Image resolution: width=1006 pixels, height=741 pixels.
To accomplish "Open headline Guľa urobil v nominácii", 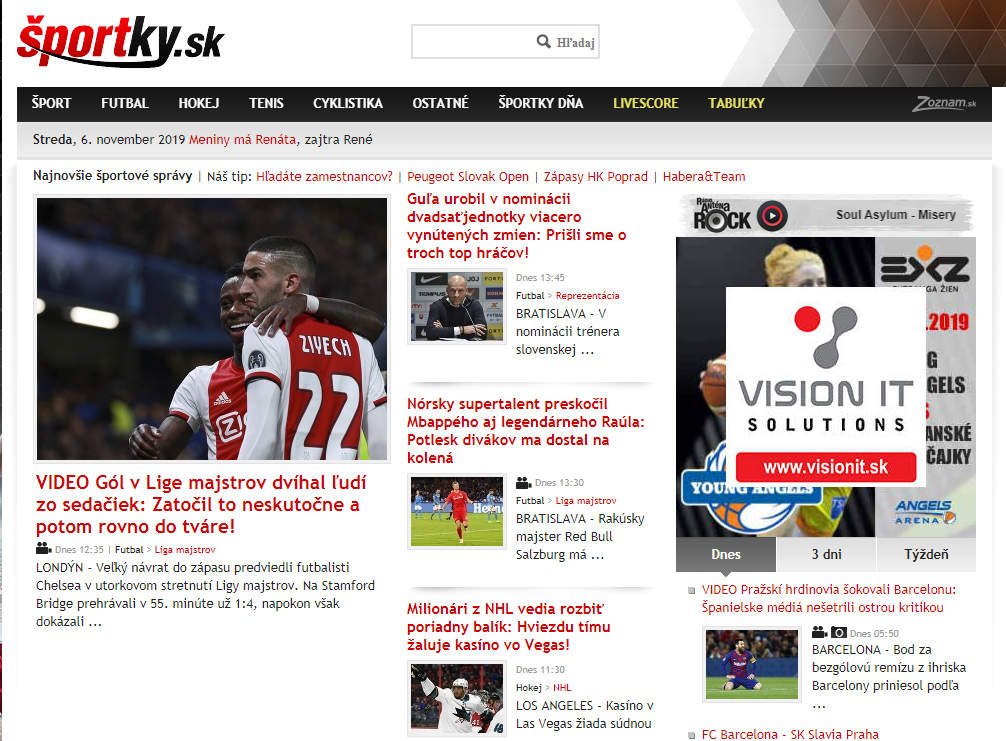I will [516, 226].
